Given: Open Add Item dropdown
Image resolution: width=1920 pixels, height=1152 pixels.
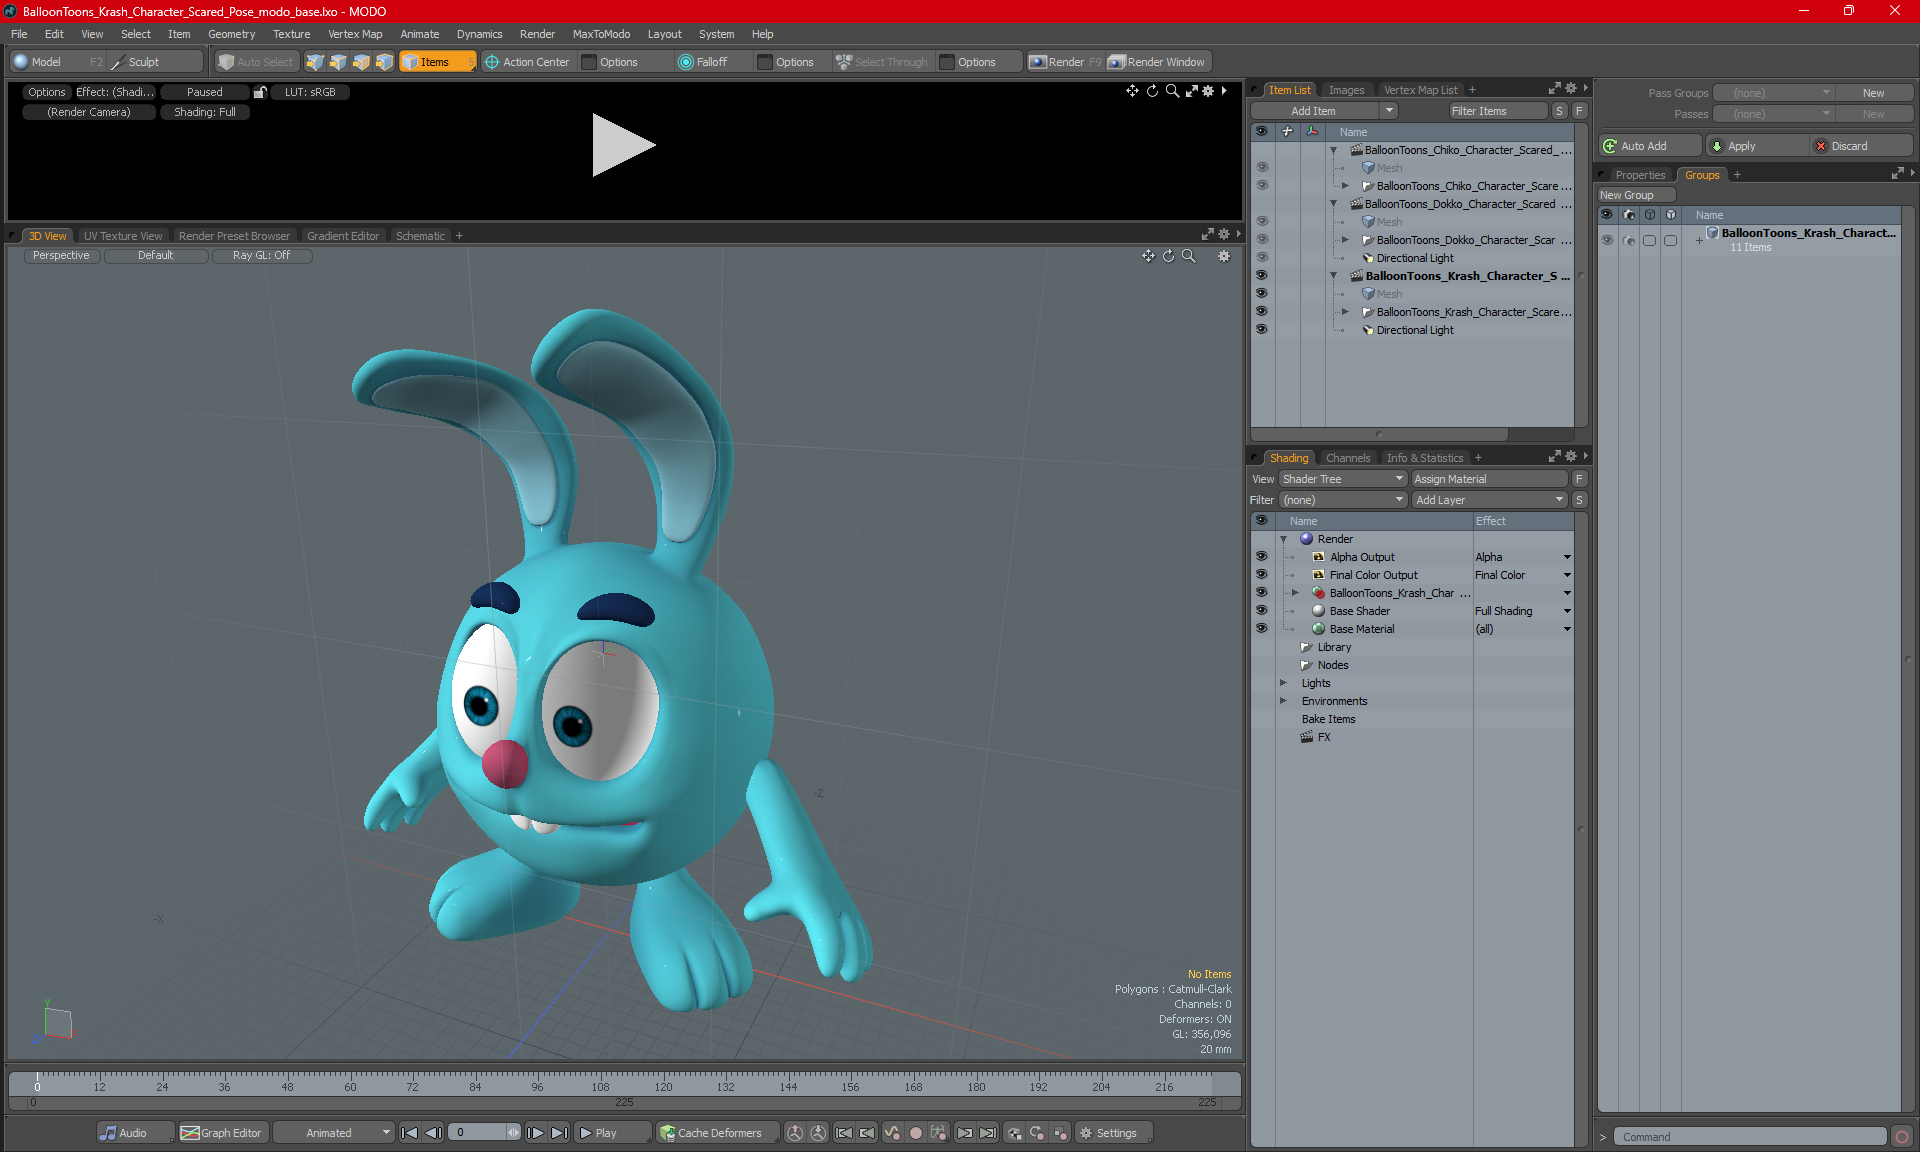Looking at the screenshot, I should point(1390,111).
